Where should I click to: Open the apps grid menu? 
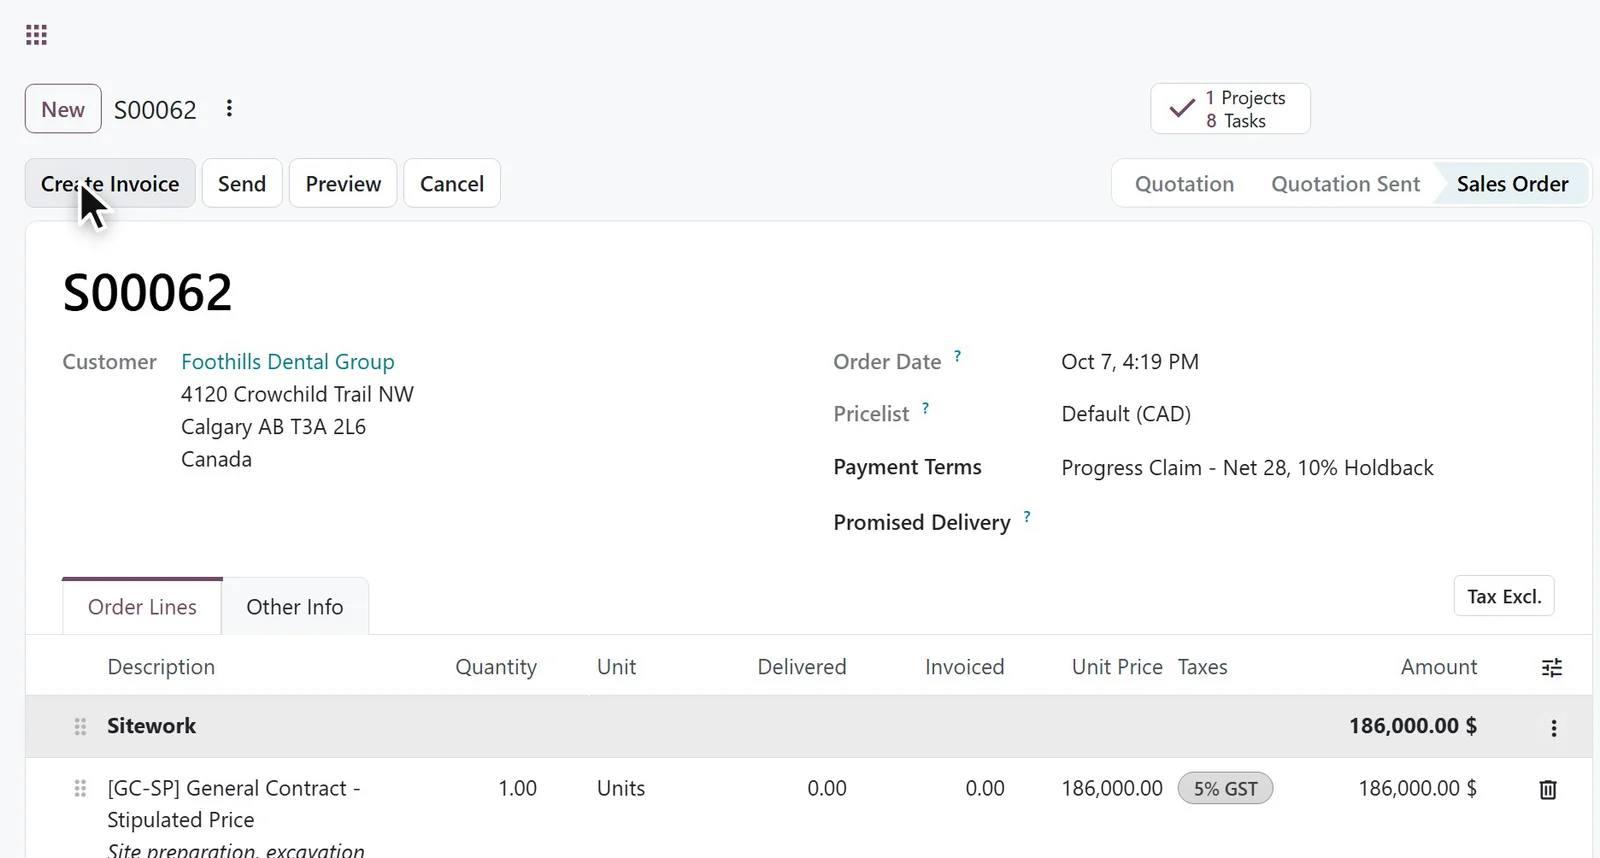point(36,36)
